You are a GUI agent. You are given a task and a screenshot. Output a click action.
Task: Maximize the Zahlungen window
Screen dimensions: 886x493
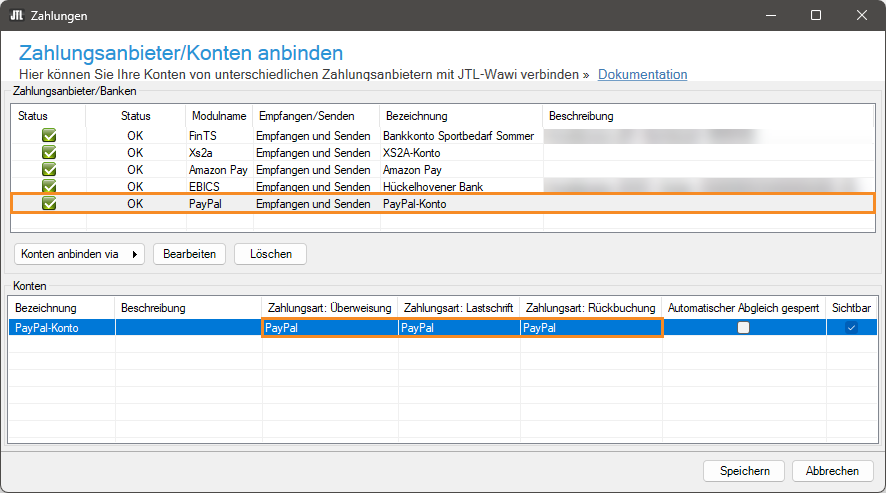click(816, 16)
